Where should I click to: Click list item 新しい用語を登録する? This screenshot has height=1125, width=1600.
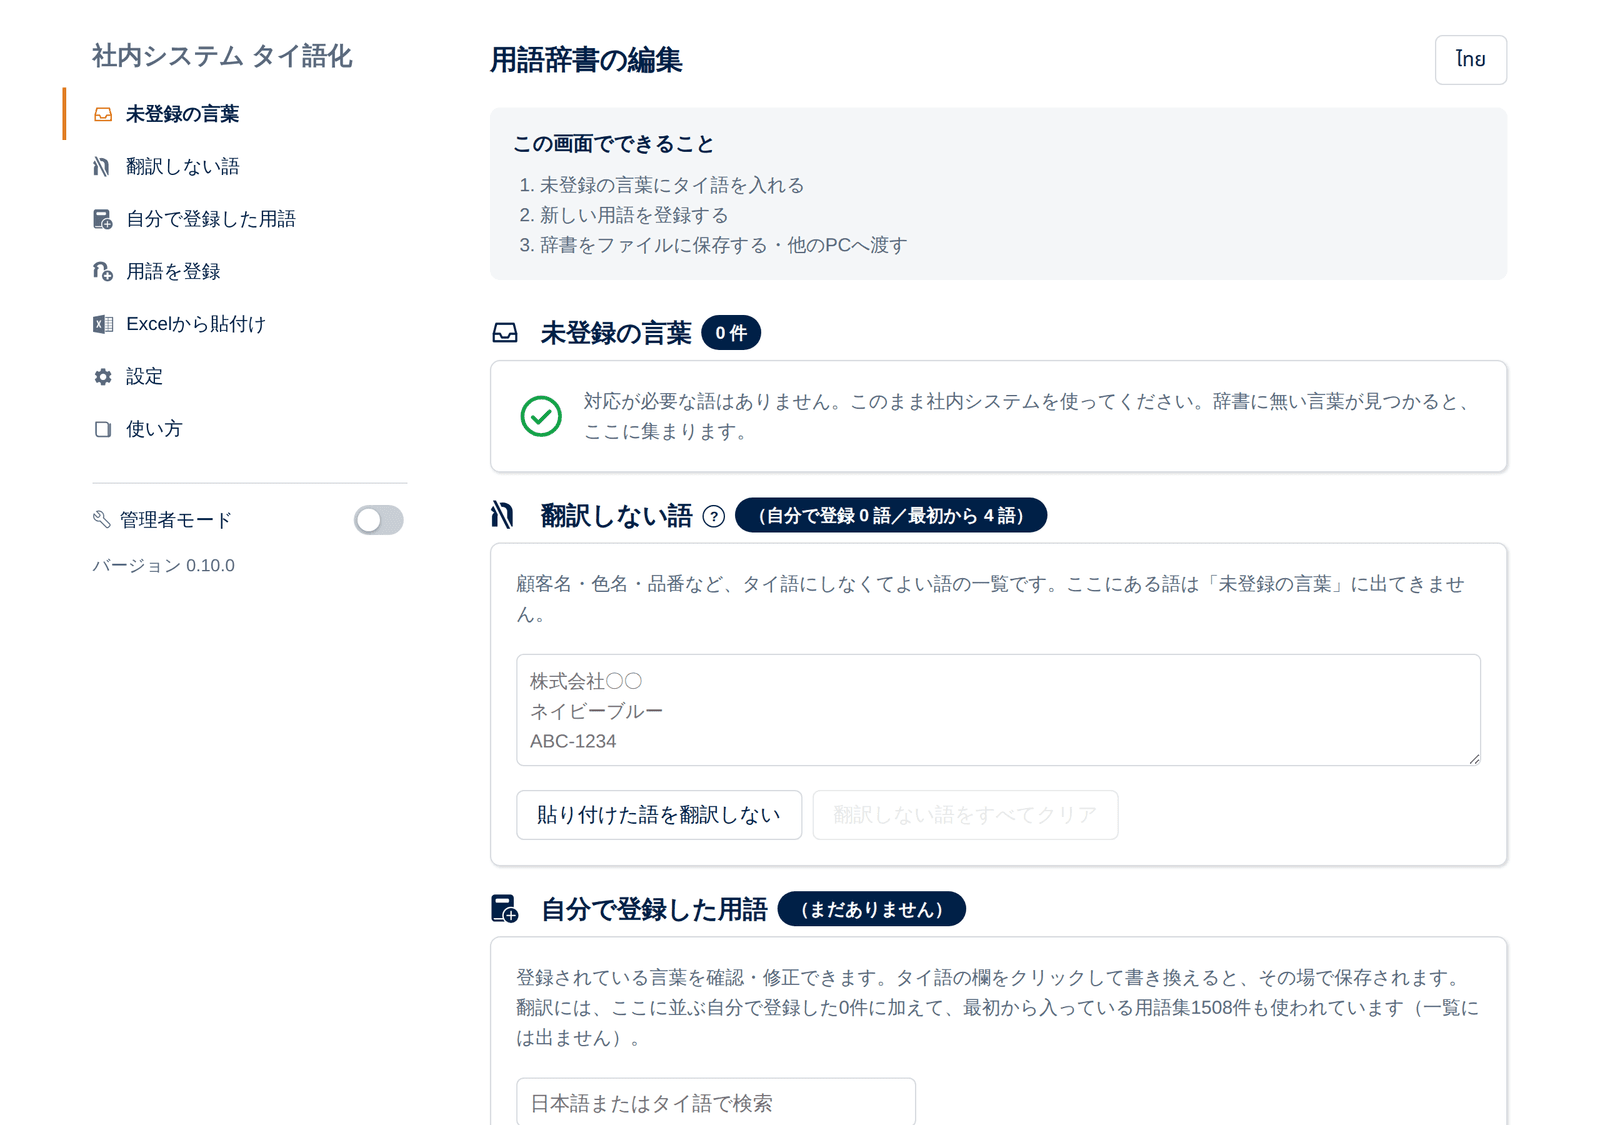coord(634,215)
